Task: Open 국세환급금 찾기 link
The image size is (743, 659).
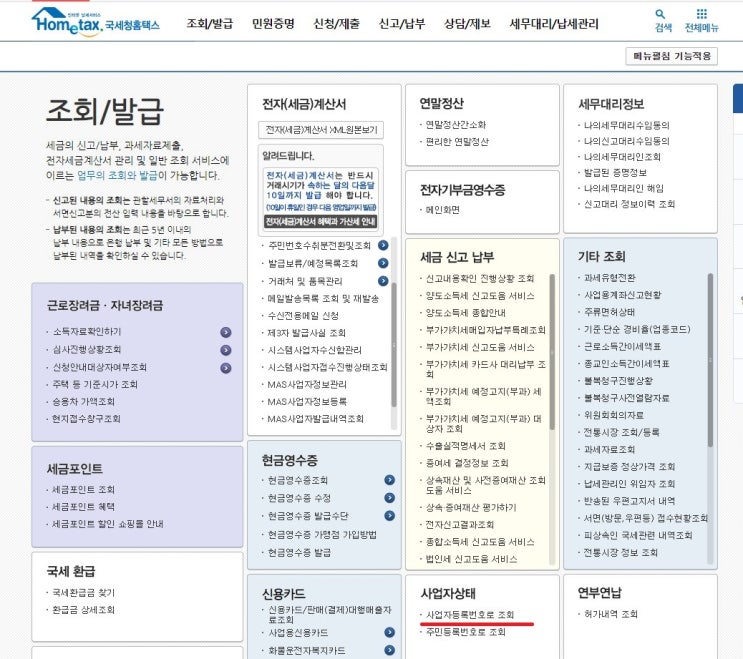Action: [x=83, y=593]
